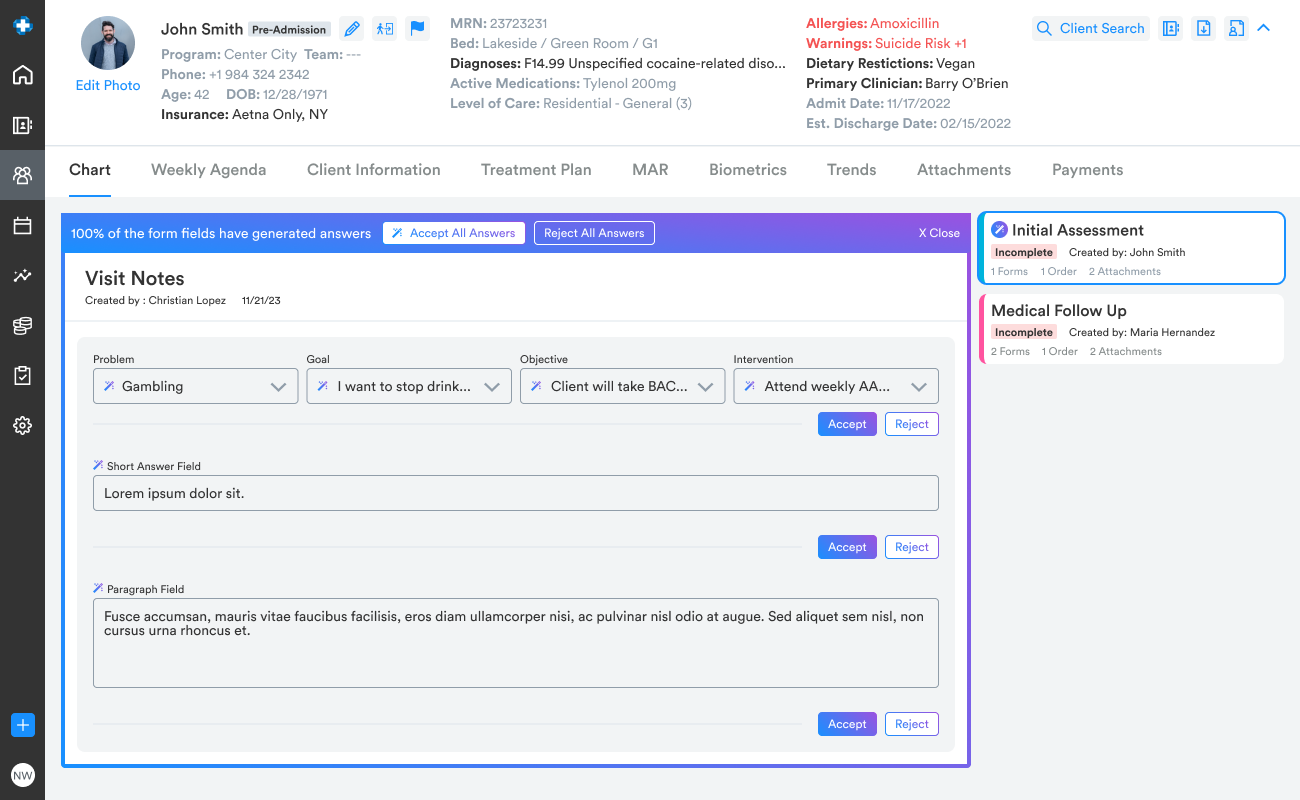Image resolution: width=1300 pixels, height=800 pixels.
Task: Click the document download icon in header
Action: click(x=1204, y=29)
